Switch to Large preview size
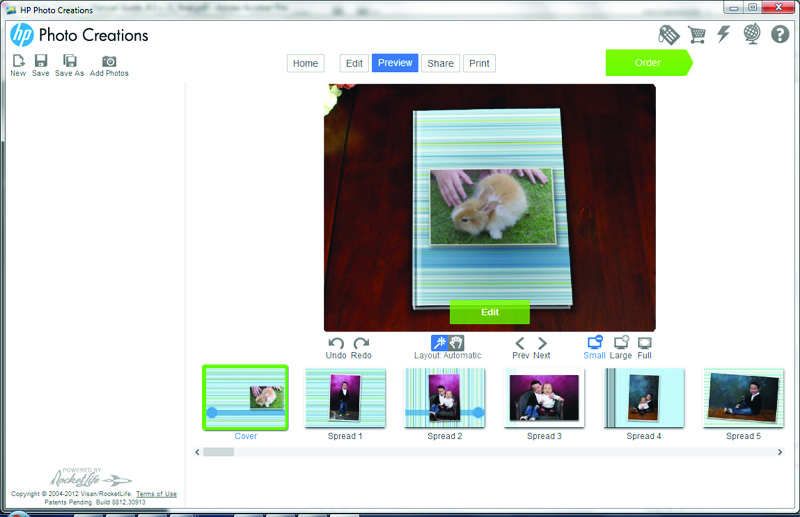 pyautogui.click(x=621, y=342)
